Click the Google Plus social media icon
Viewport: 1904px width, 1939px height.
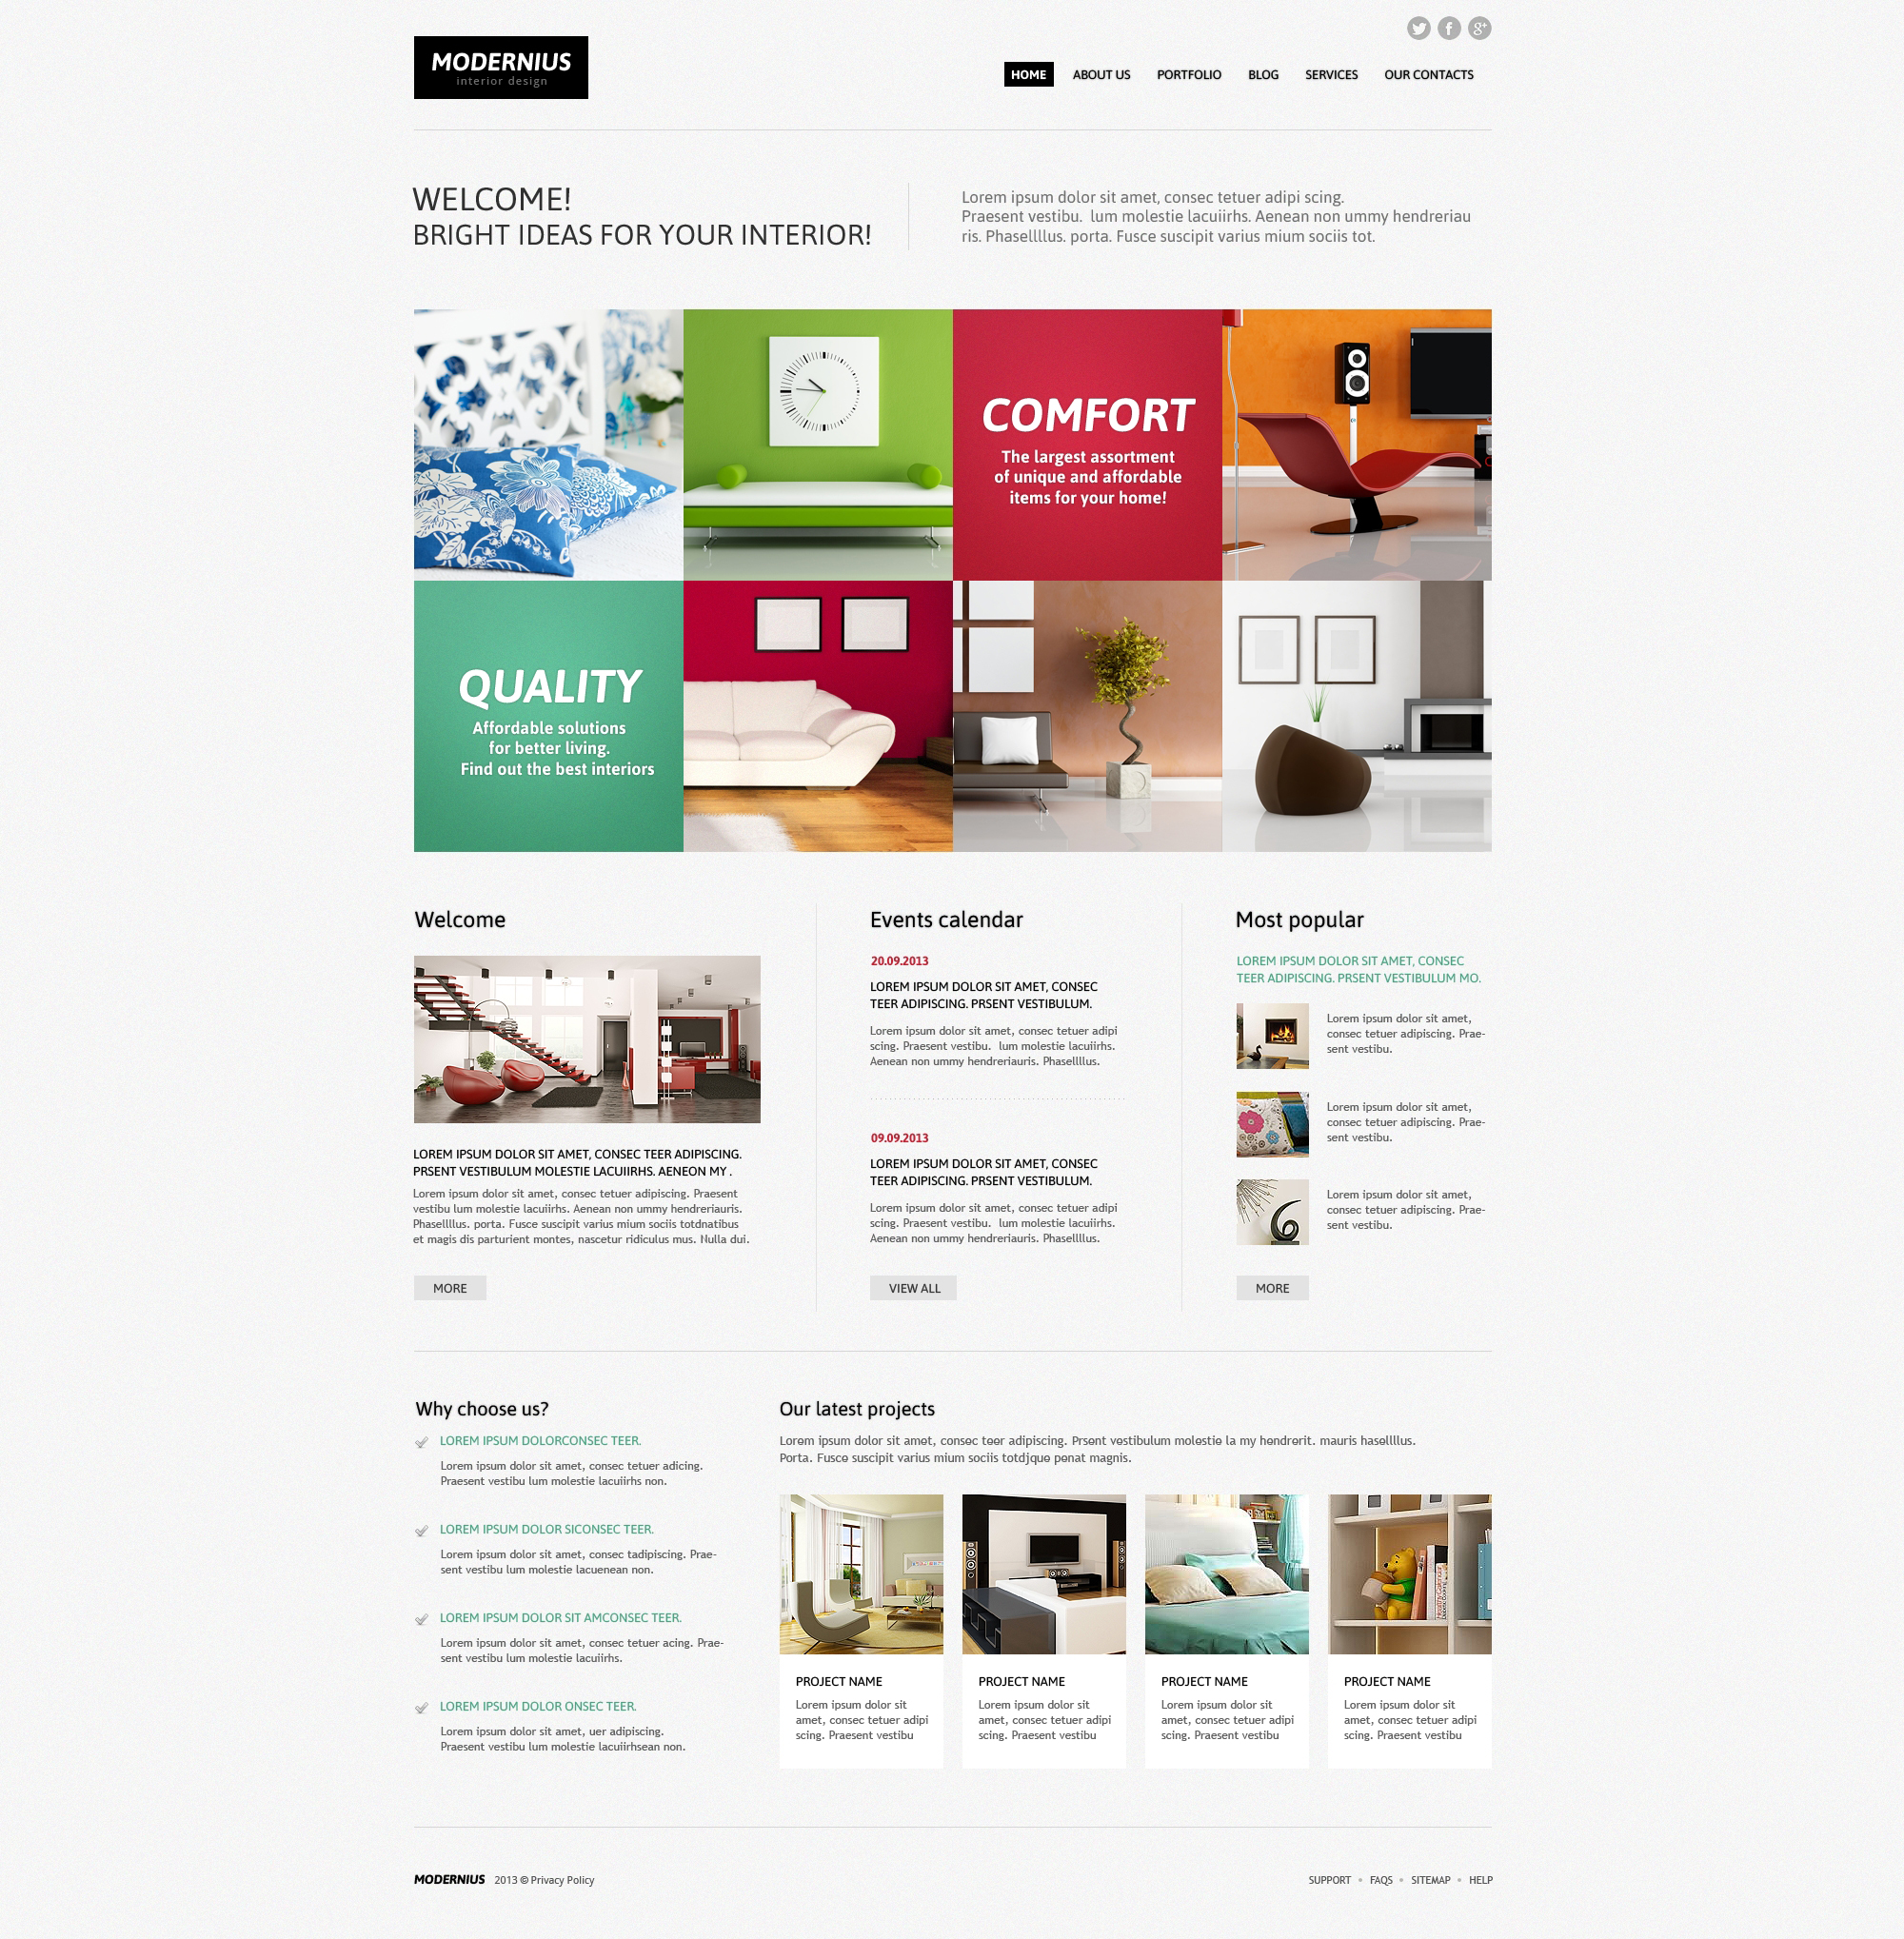pyautogui.click(x=1480, y=28)
